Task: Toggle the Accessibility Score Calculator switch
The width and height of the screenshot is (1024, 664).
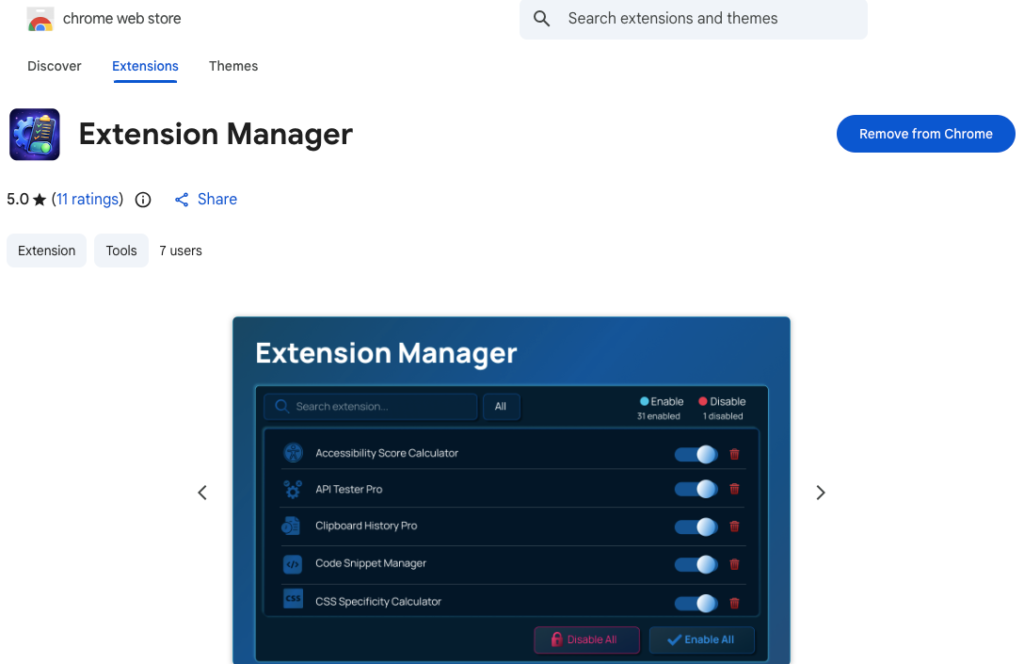Action: [x=696, y=454]
